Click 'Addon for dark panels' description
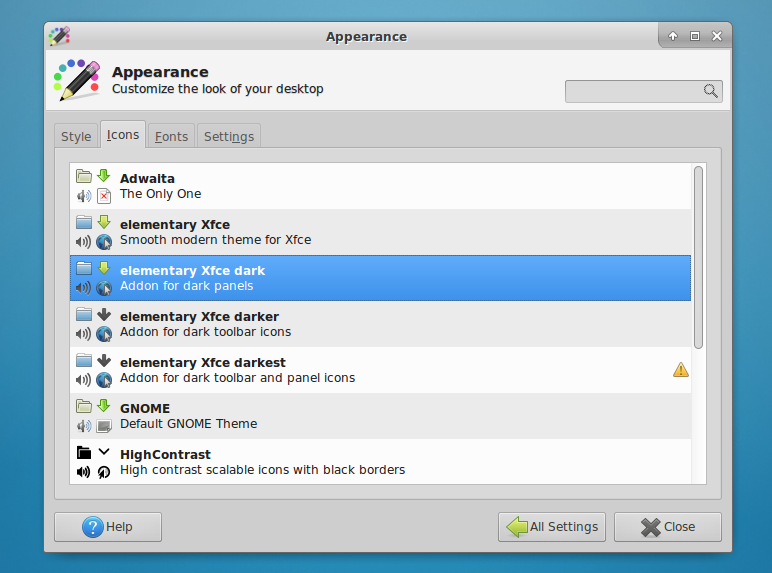 click(x=187, y=286)
